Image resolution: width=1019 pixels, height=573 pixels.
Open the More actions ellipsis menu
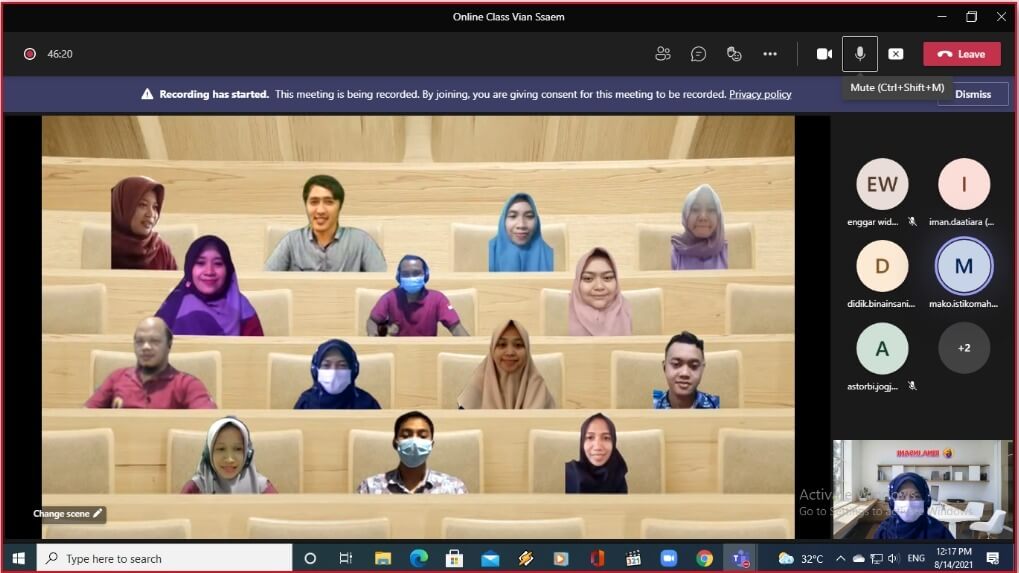click(770, 54)
